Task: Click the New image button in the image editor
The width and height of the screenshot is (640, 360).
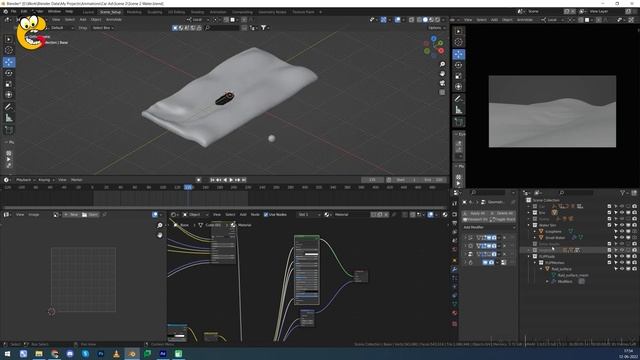Action: (x=71, y=215)
